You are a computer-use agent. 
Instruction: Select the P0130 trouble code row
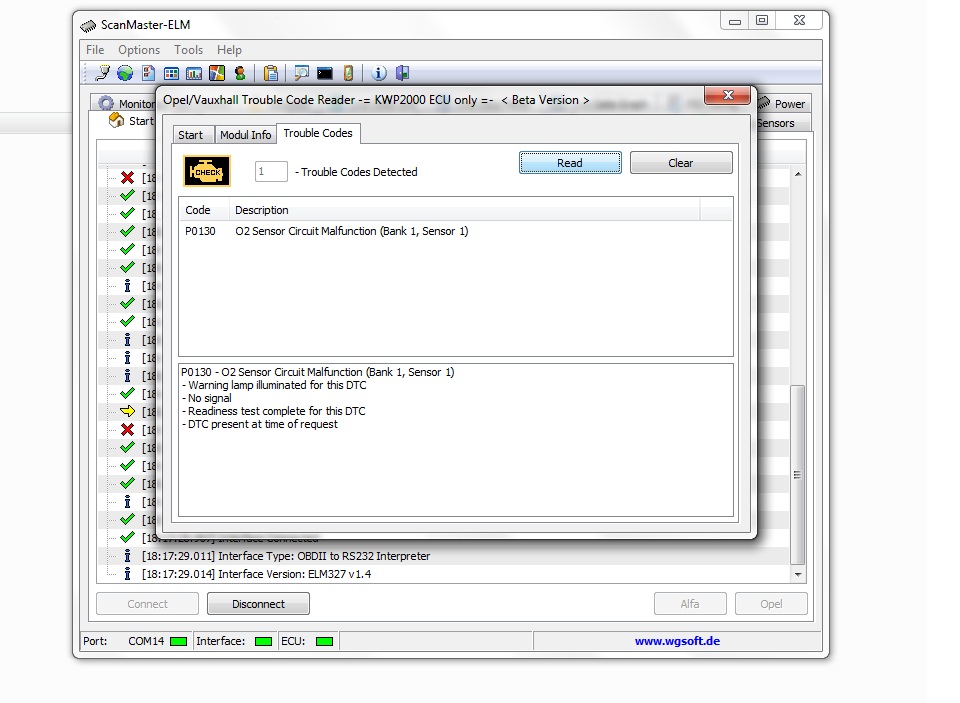click(327, 231)
